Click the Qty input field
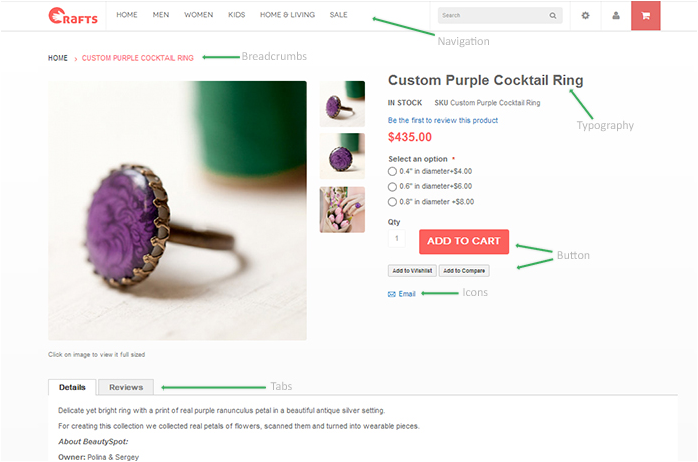698x462 pixels. click(x=398, y=239)
